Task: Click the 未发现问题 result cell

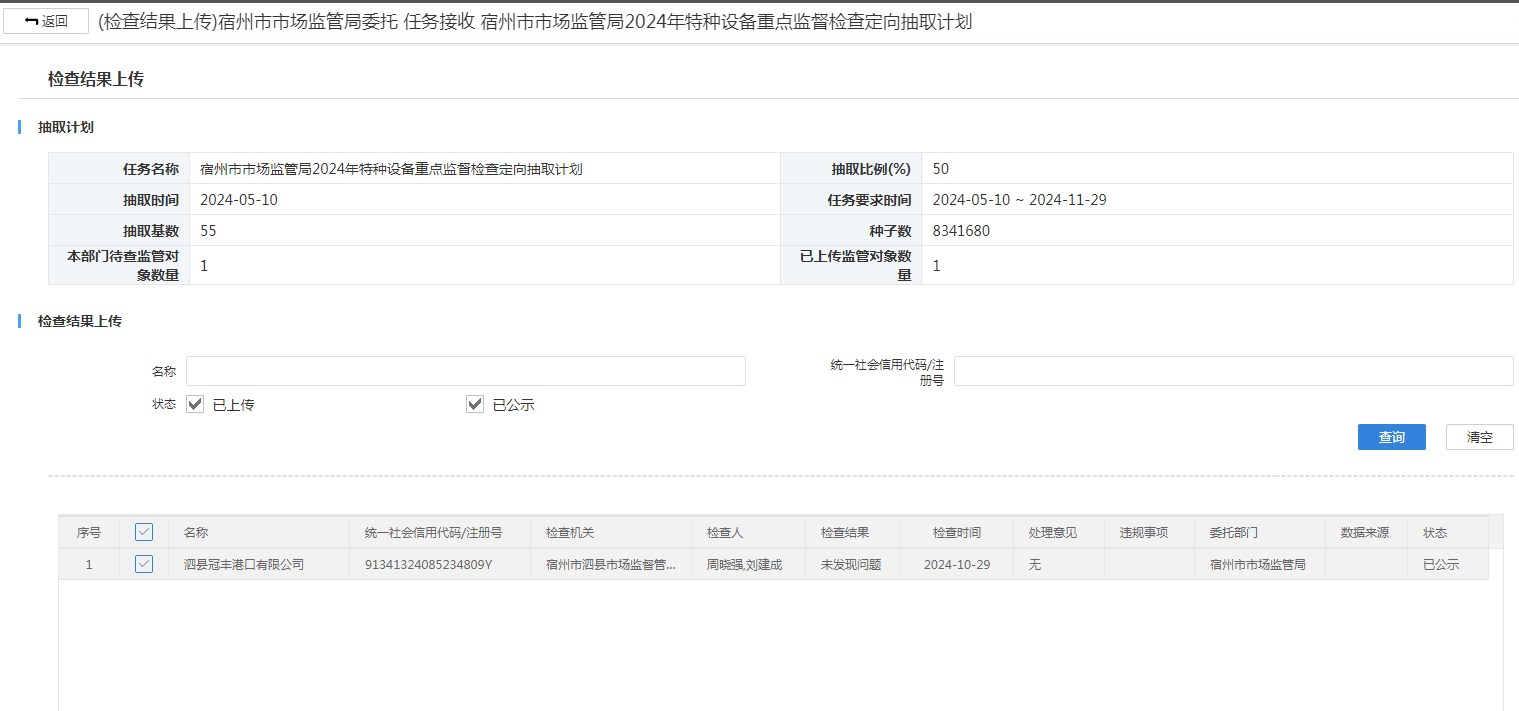Action: 852,565
